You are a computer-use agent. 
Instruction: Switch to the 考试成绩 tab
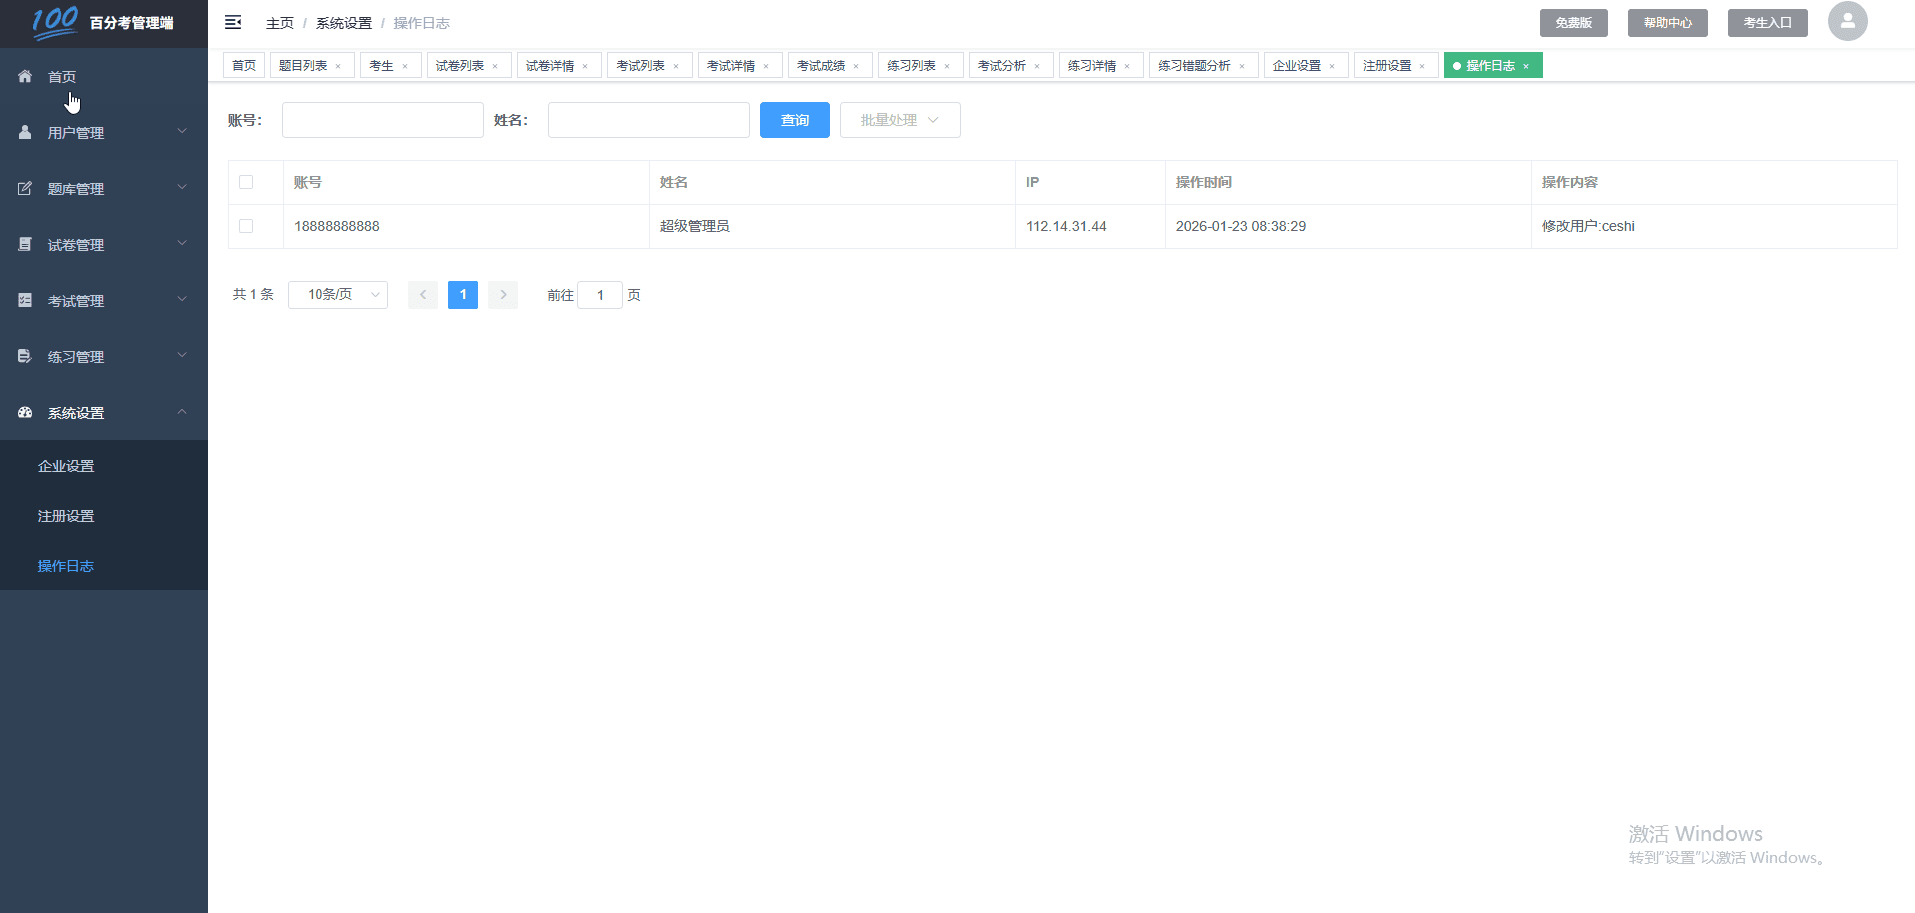822,65
